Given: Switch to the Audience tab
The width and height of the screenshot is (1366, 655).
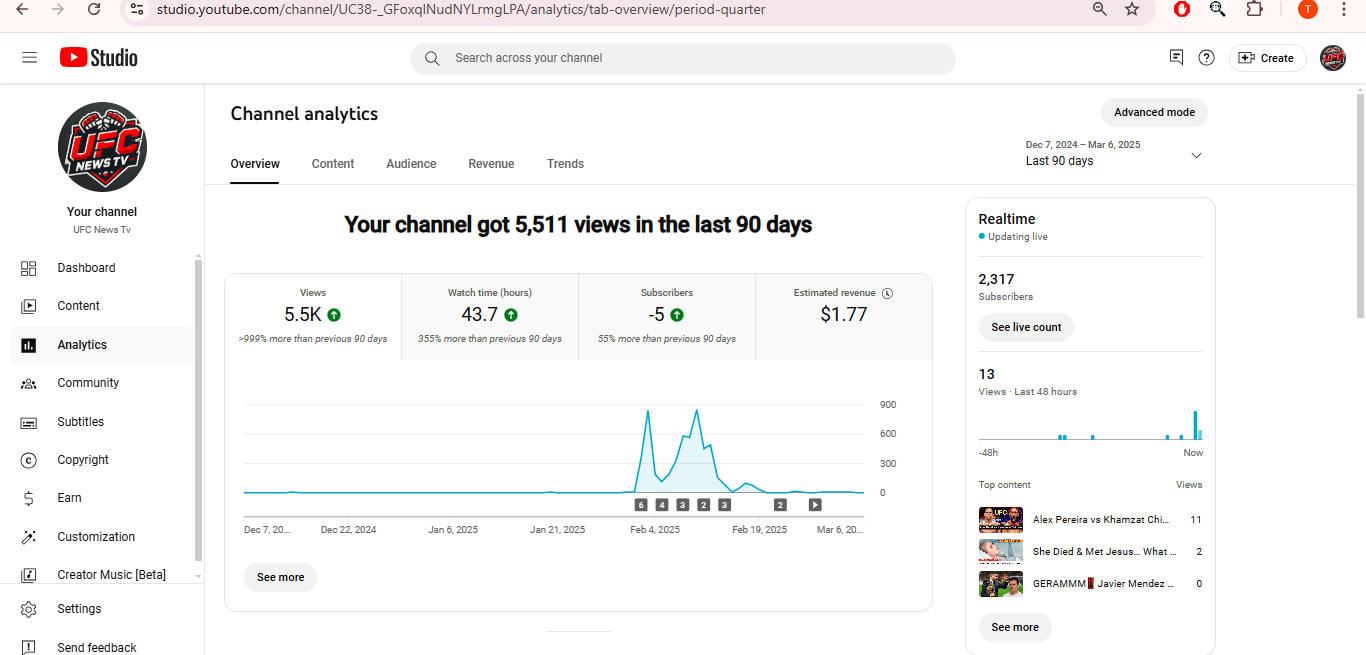Looking at the screenshot, I should tap(411, 164).
